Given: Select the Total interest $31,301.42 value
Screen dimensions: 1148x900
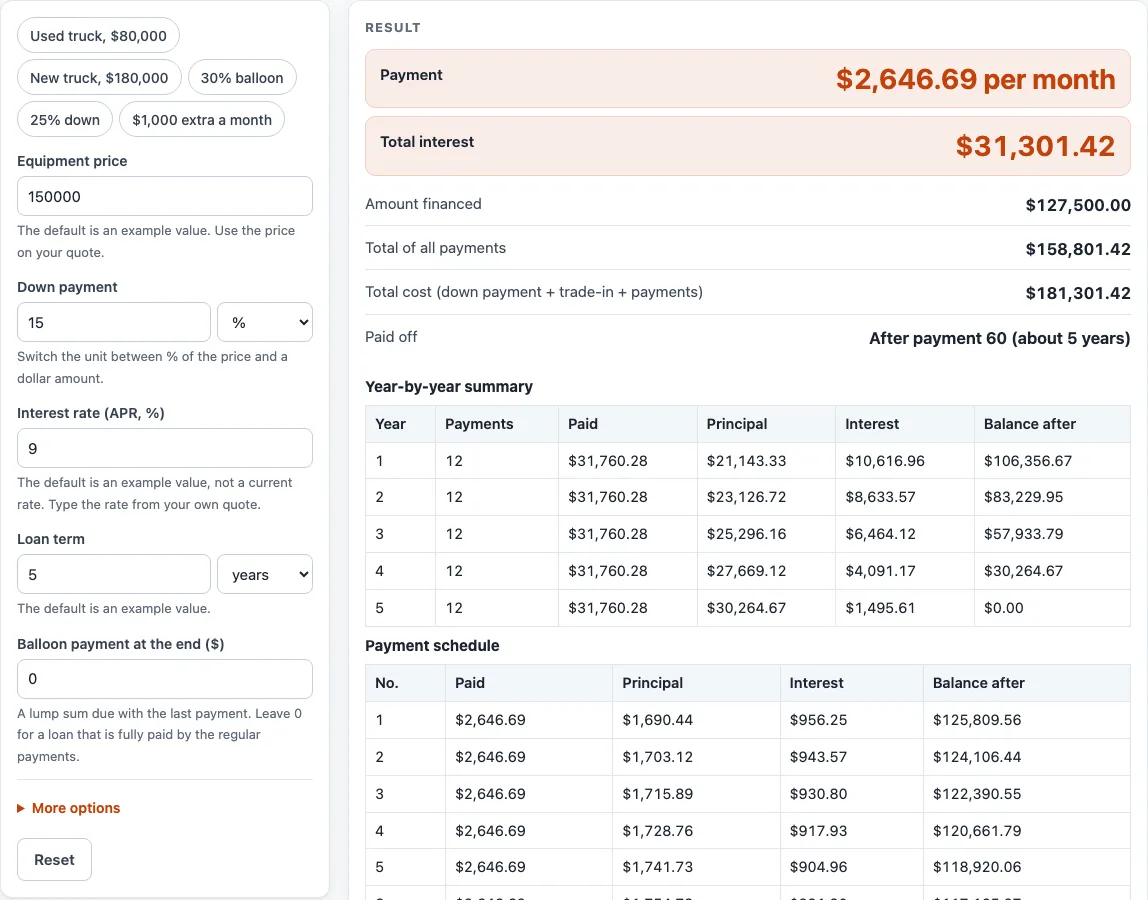Looking at the screenshot, I should point(1035,146).
